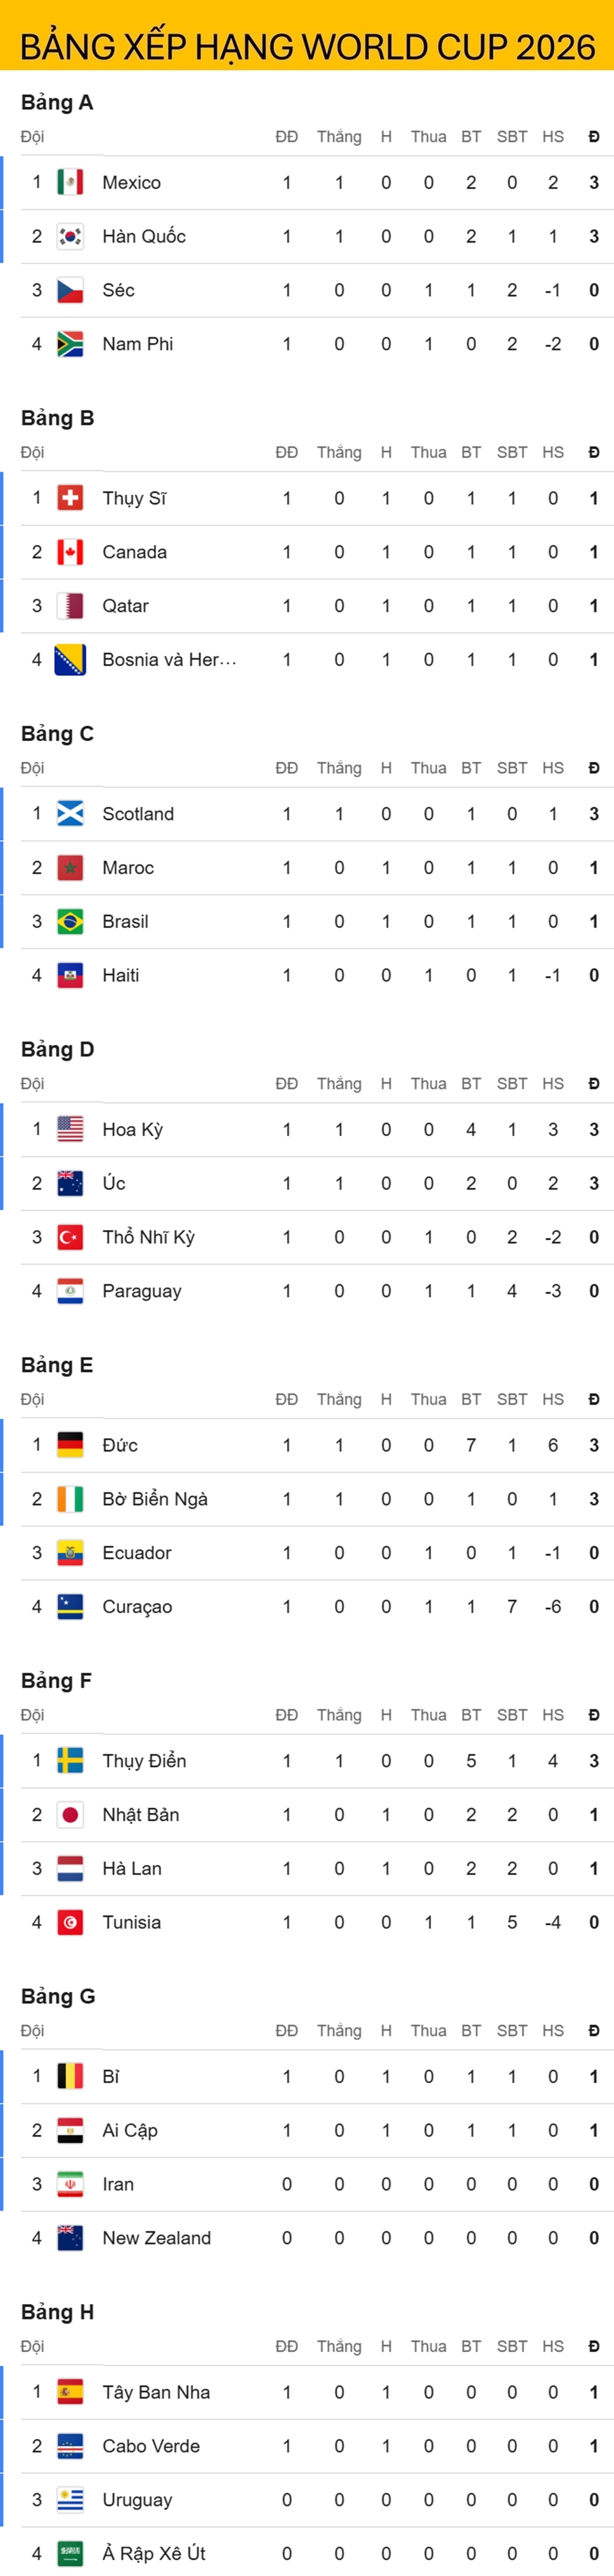Open the Cabo Verde team name
Screen dimensions: 614x2576
[x=151, y=2447]
